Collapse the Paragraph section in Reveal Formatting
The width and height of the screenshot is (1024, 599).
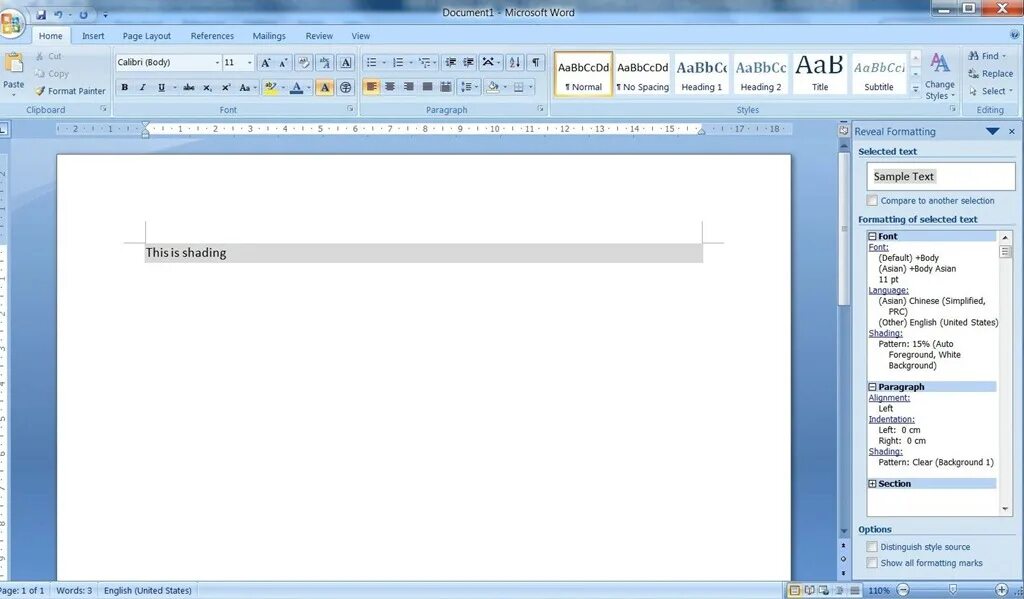(x=872, y=387)
